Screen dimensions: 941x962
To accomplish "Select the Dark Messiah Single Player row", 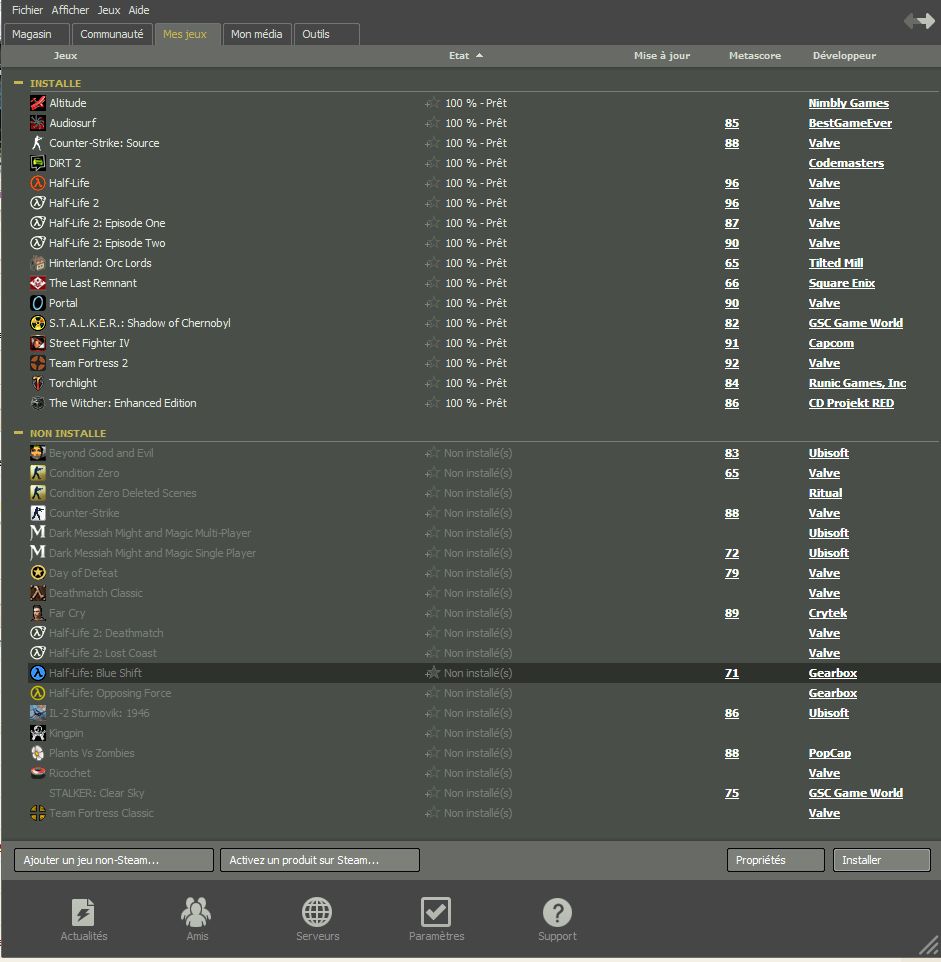I will coord(483,553).
